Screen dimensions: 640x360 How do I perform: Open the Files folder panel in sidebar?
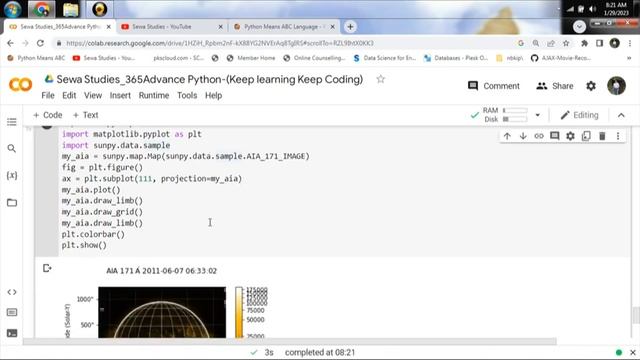12,202
